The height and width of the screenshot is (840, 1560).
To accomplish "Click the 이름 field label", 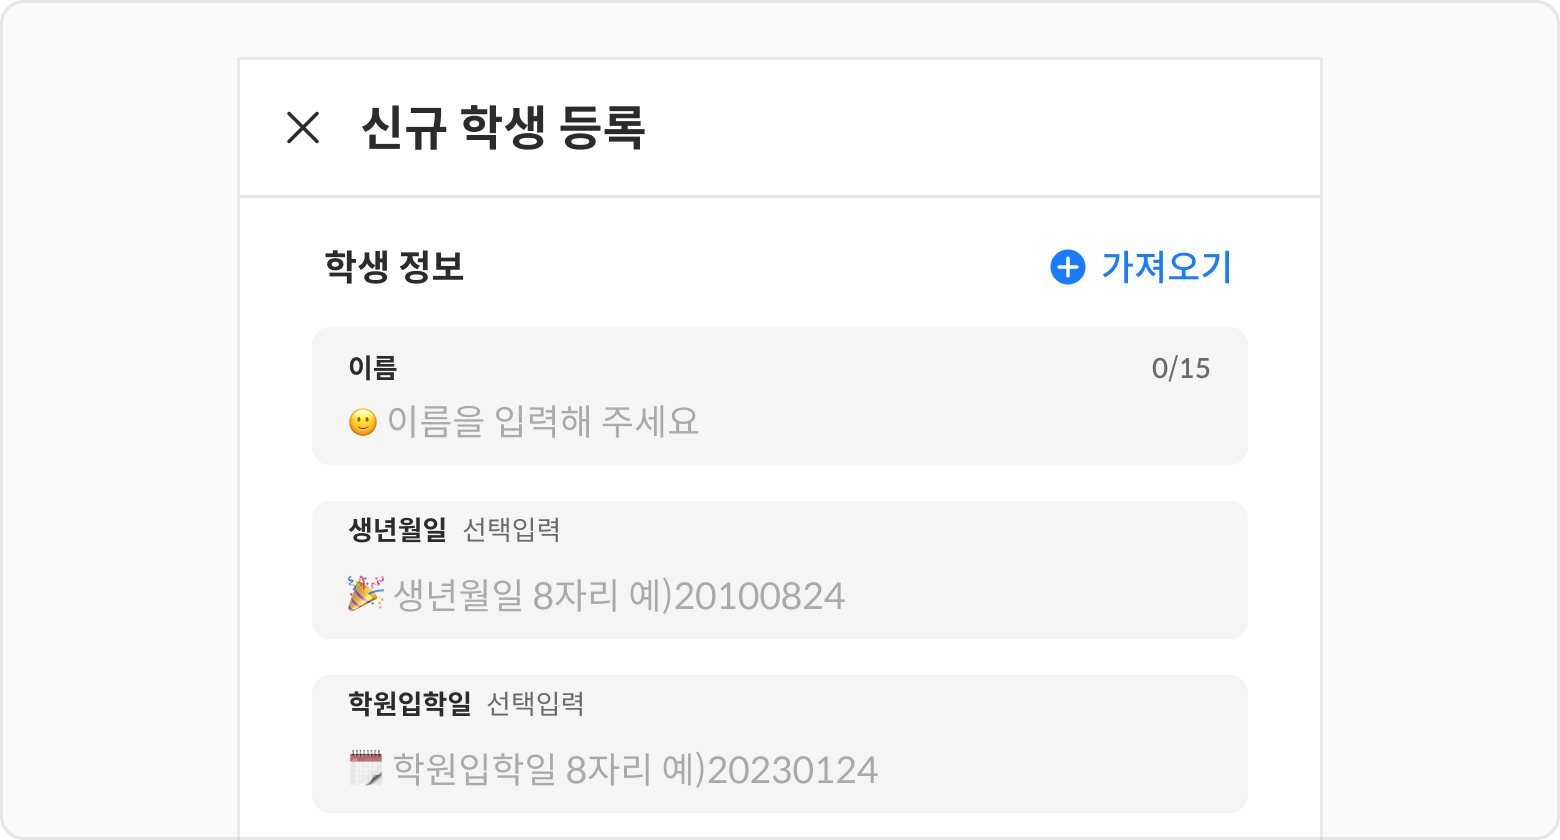I will (372, 368).
